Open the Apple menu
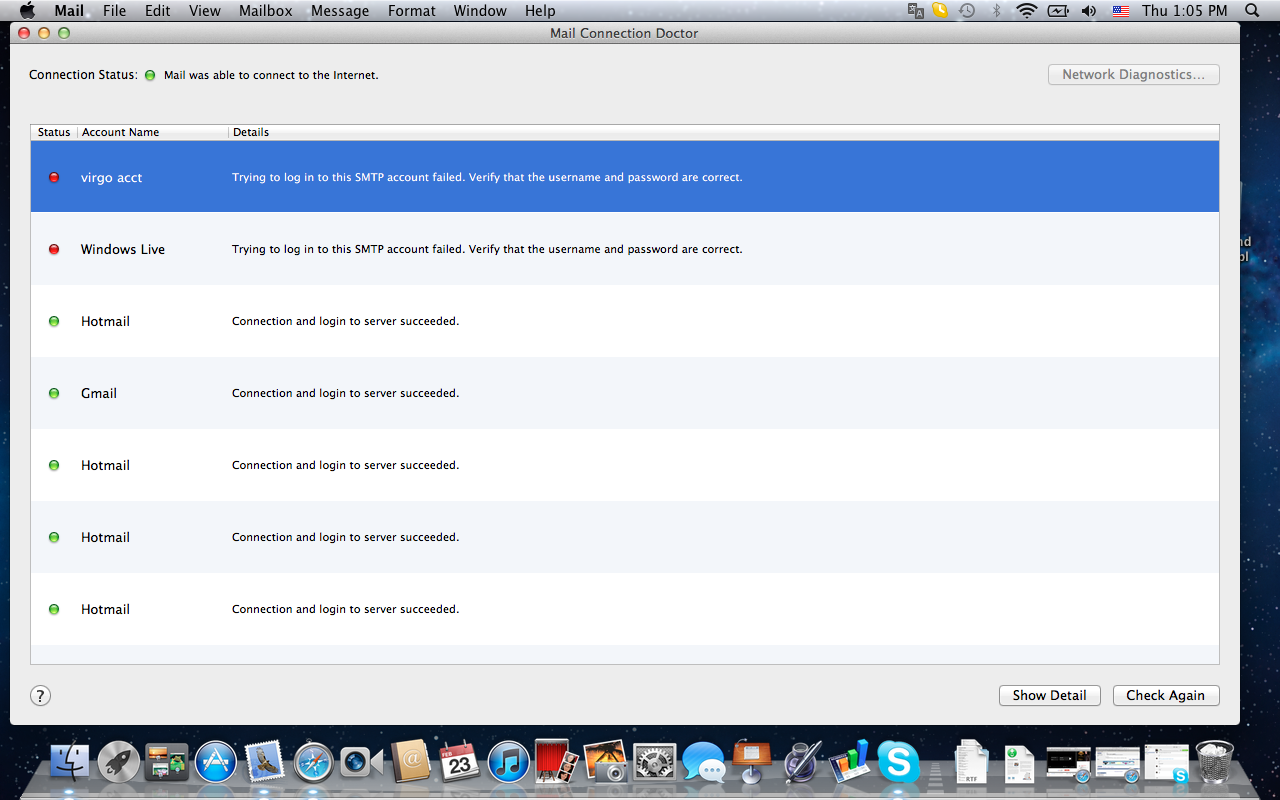This screenshot has height=800, width=1280. pos(27,11)
